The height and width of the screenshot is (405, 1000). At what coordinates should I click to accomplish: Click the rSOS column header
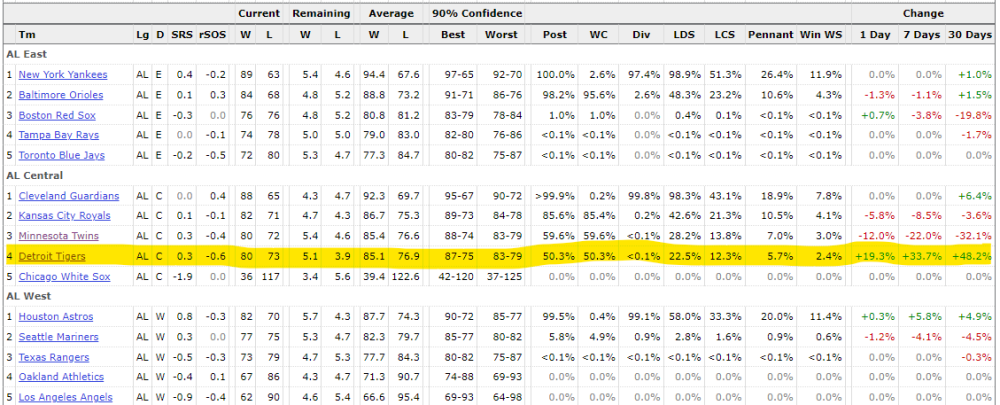tap(213, 35)
